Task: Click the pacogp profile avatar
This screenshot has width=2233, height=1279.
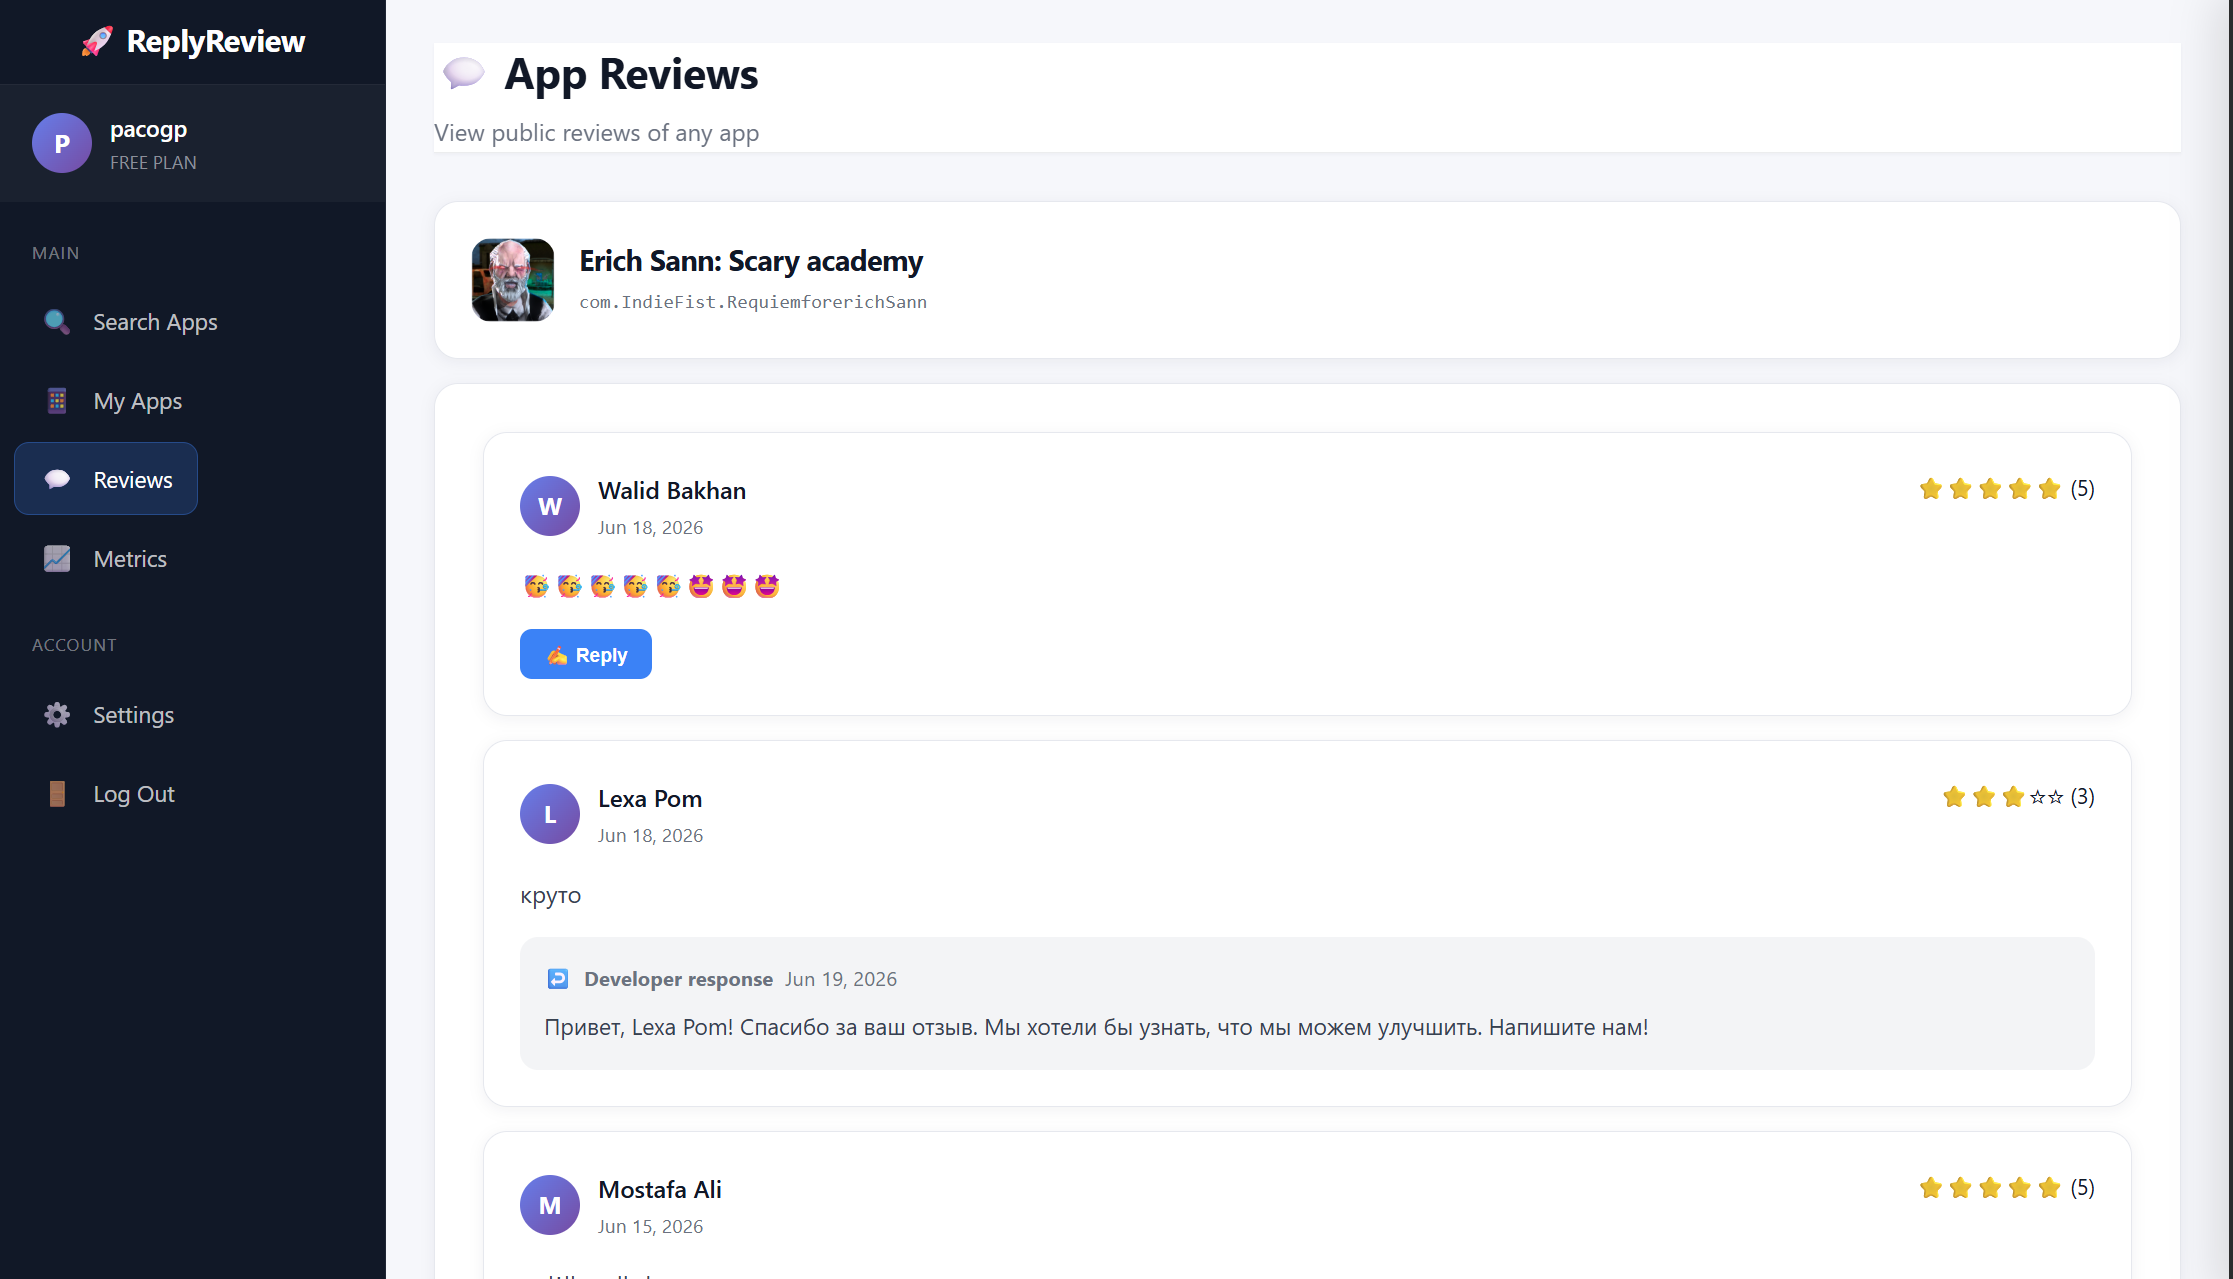Action: click(x=62, y=143)
